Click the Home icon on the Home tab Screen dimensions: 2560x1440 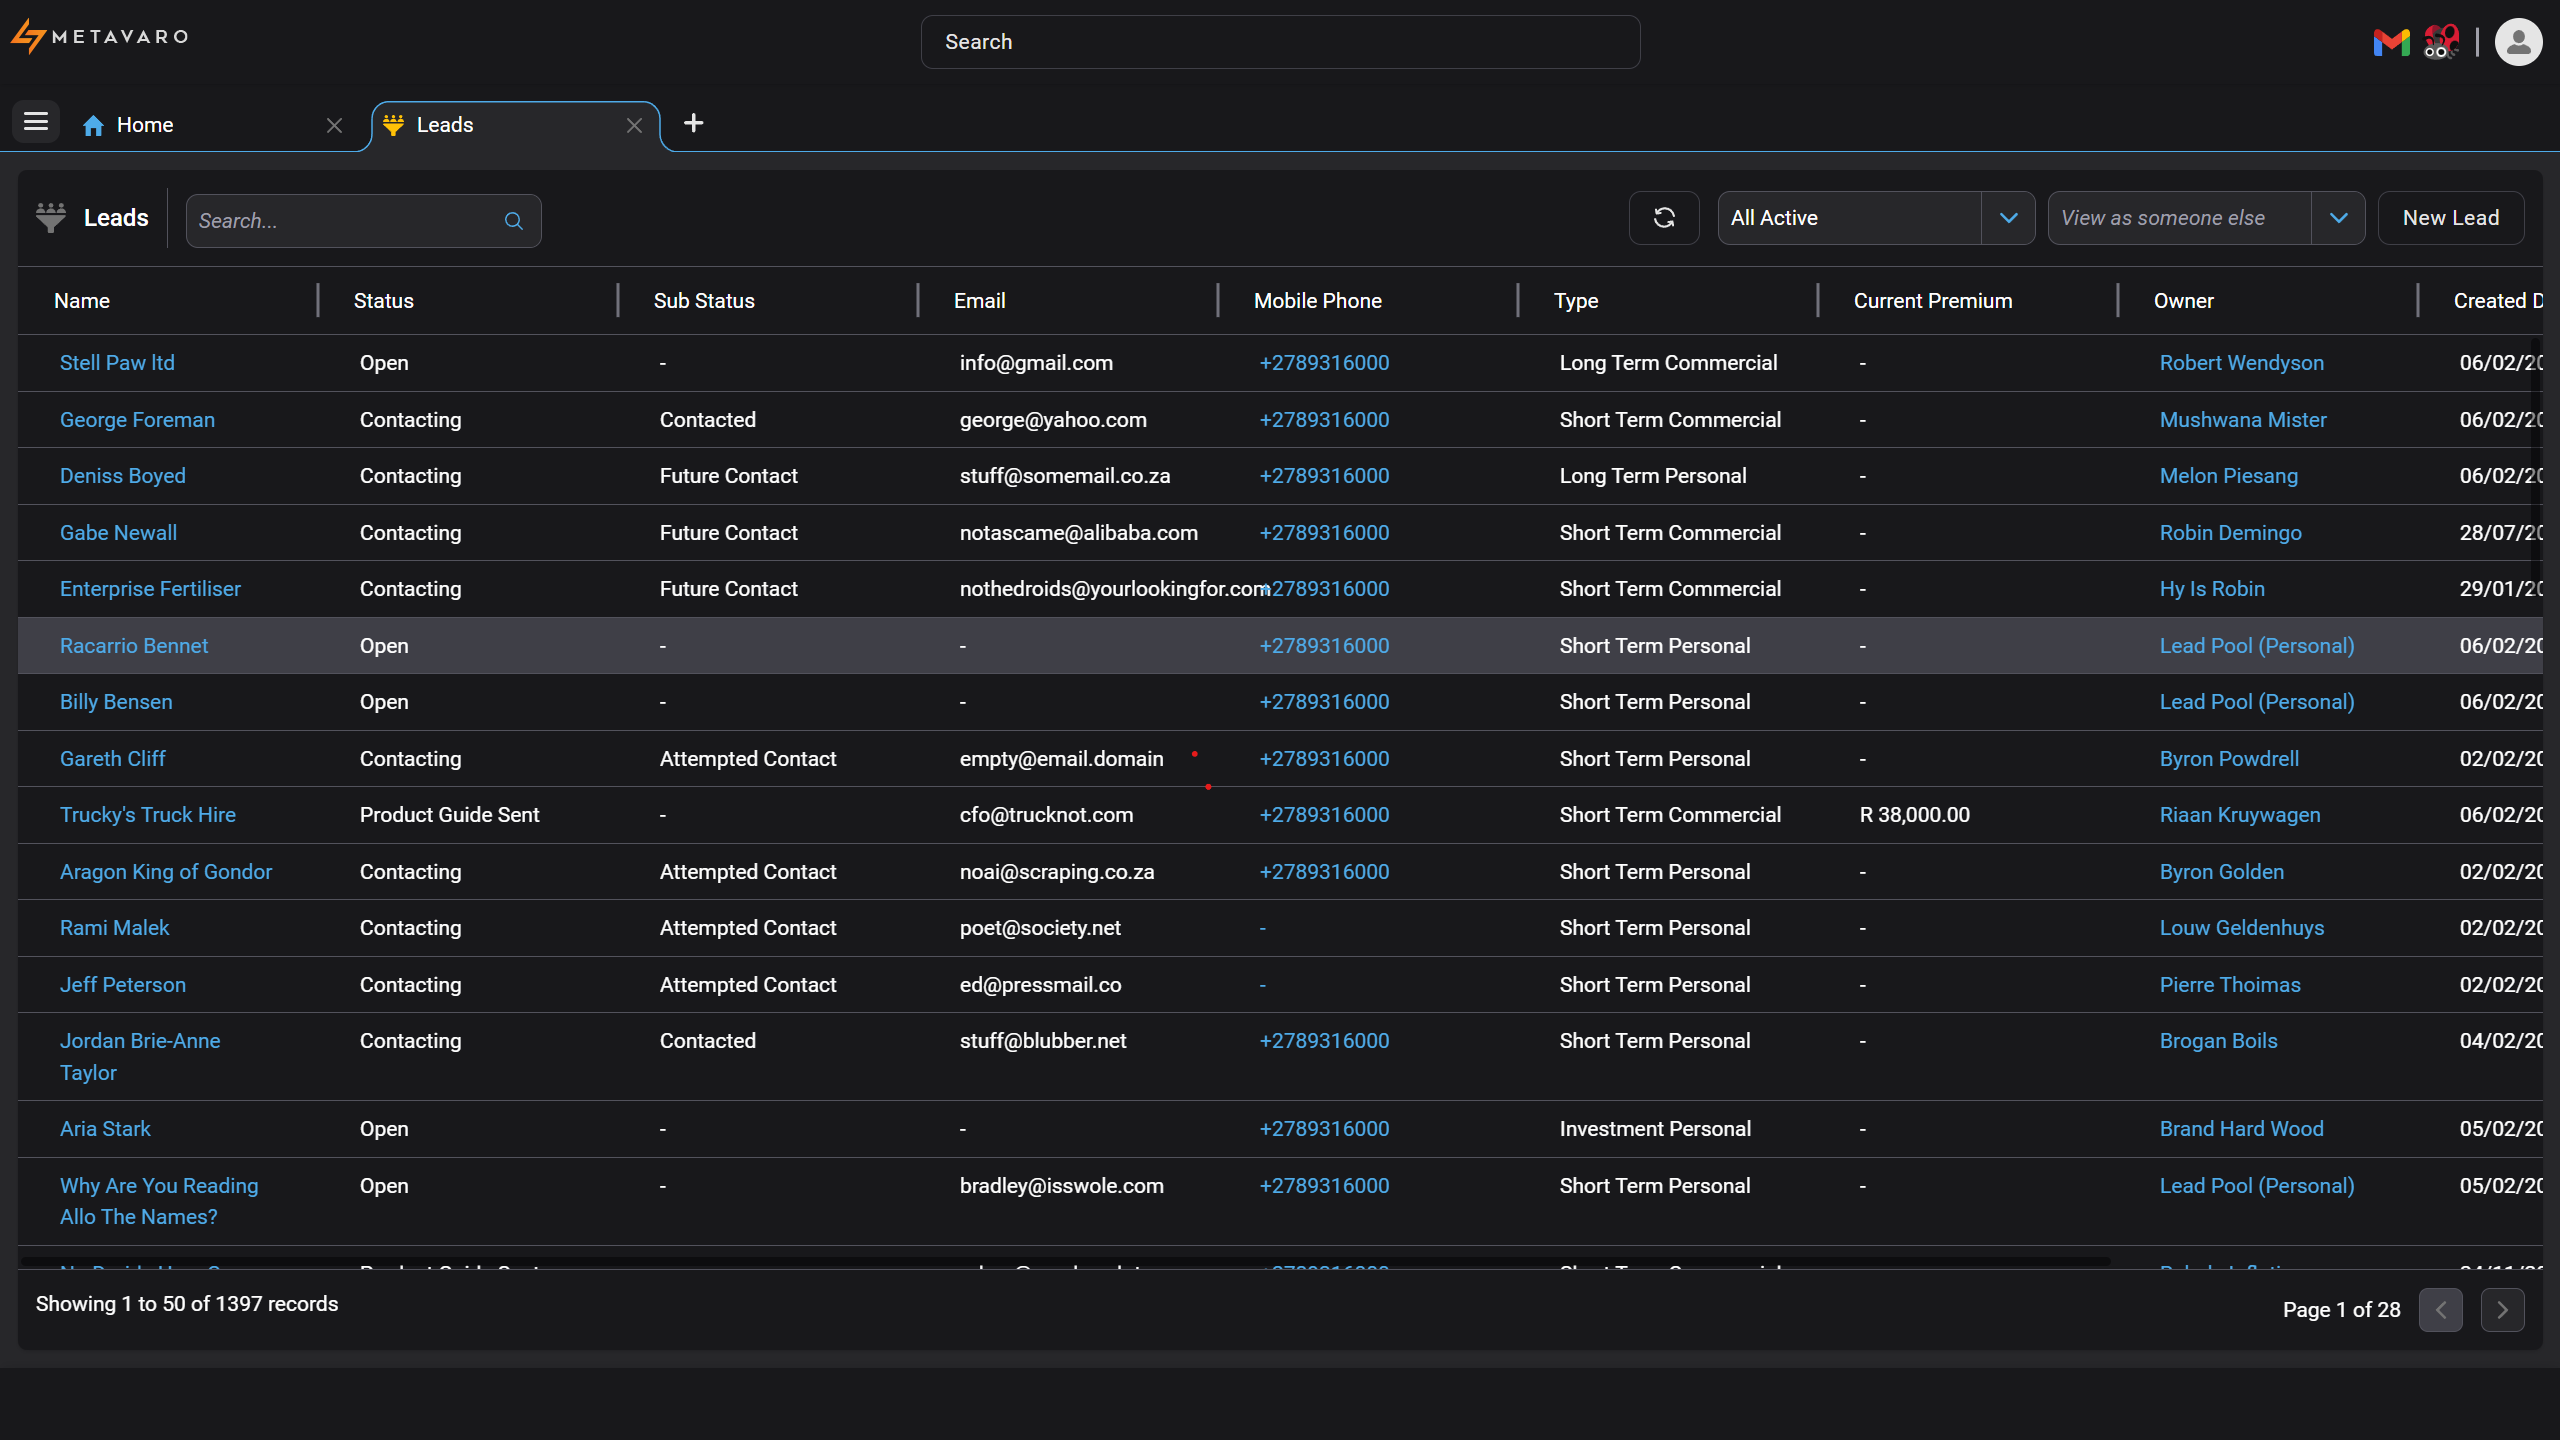(x=93, y=124)
